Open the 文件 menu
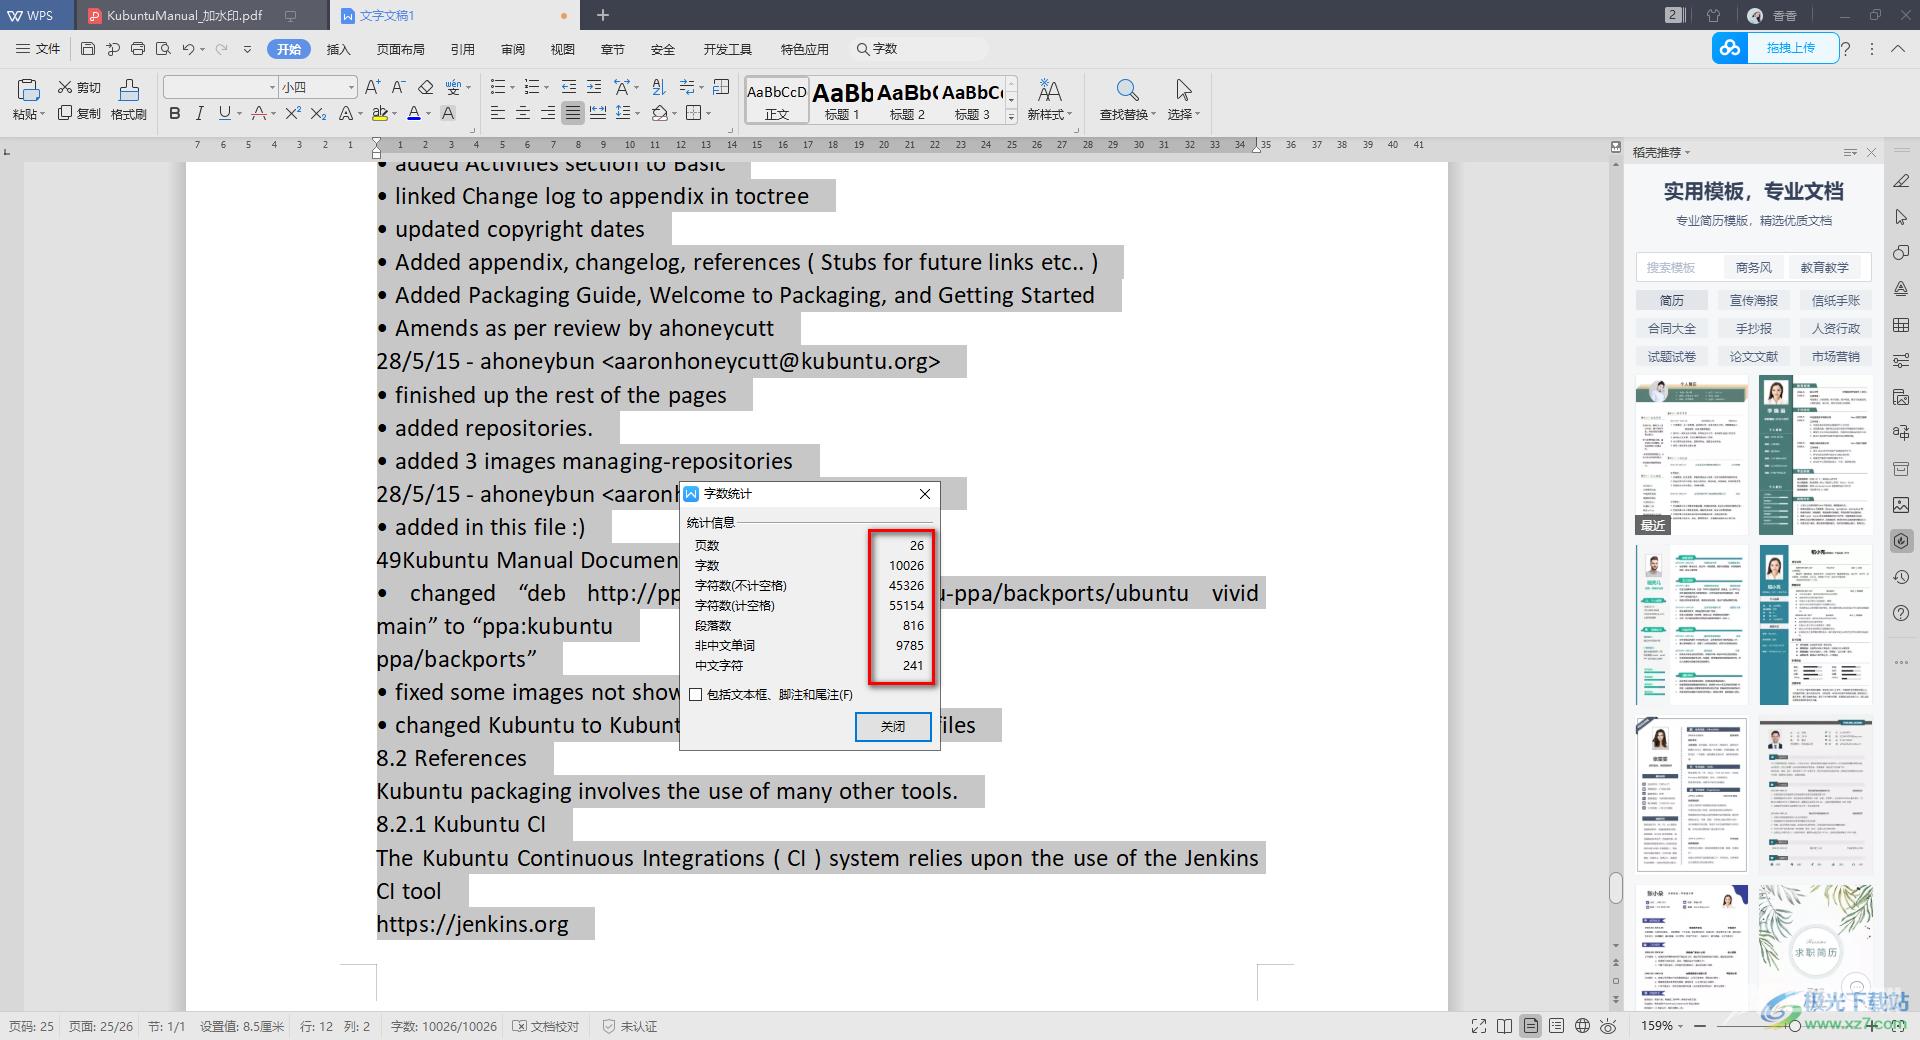The width and height of the screenshot is (1920, 1040). [x=39, y=49]
